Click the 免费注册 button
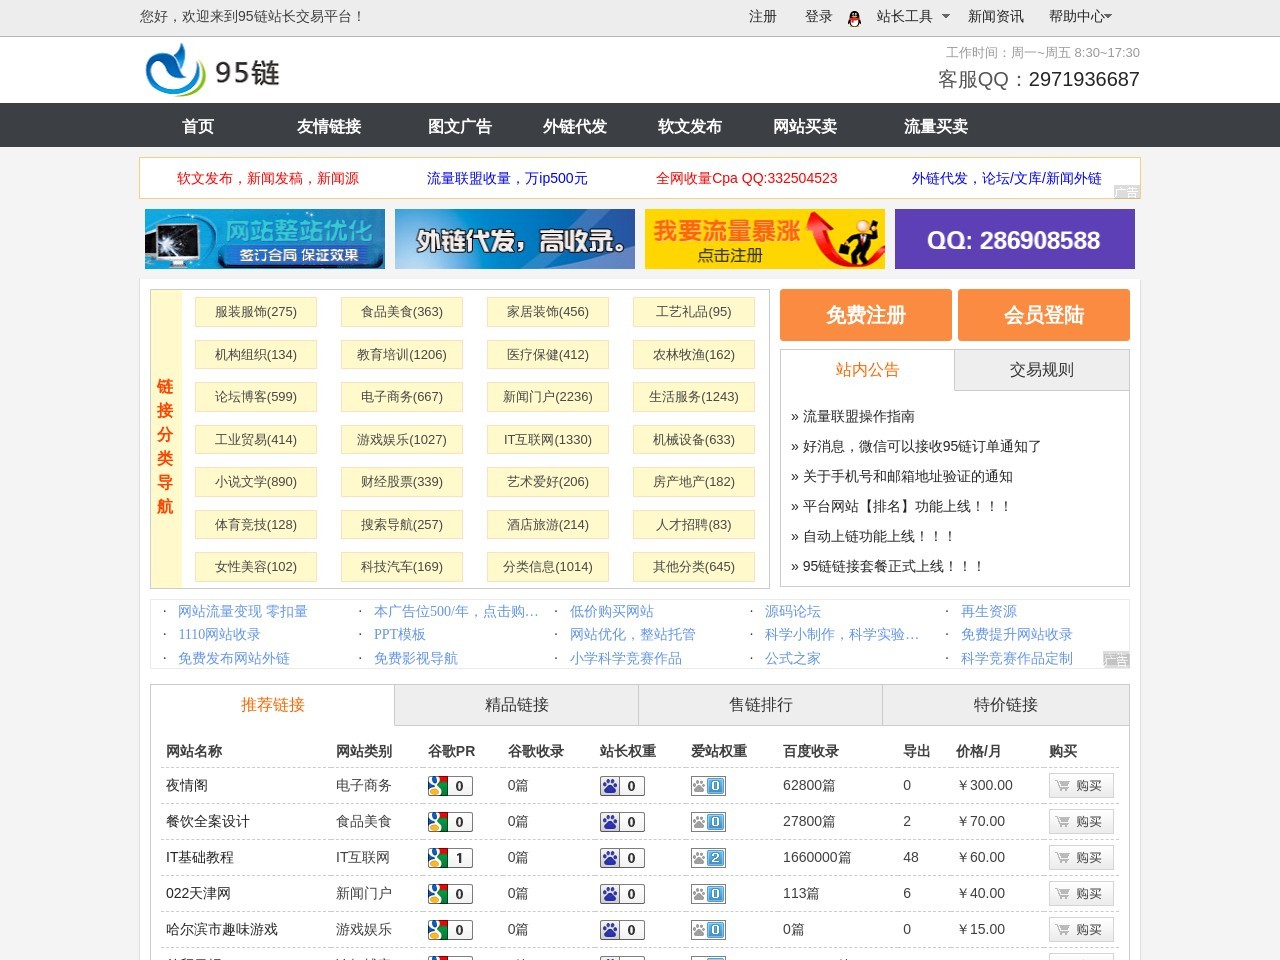This screenshot has height=960, width=1280. [x=865, y=315]
